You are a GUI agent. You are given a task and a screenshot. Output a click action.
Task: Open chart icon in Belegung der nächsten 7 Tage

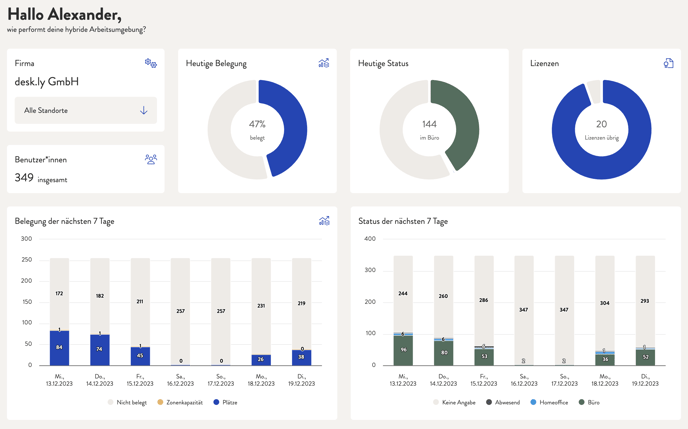(324, 221)
